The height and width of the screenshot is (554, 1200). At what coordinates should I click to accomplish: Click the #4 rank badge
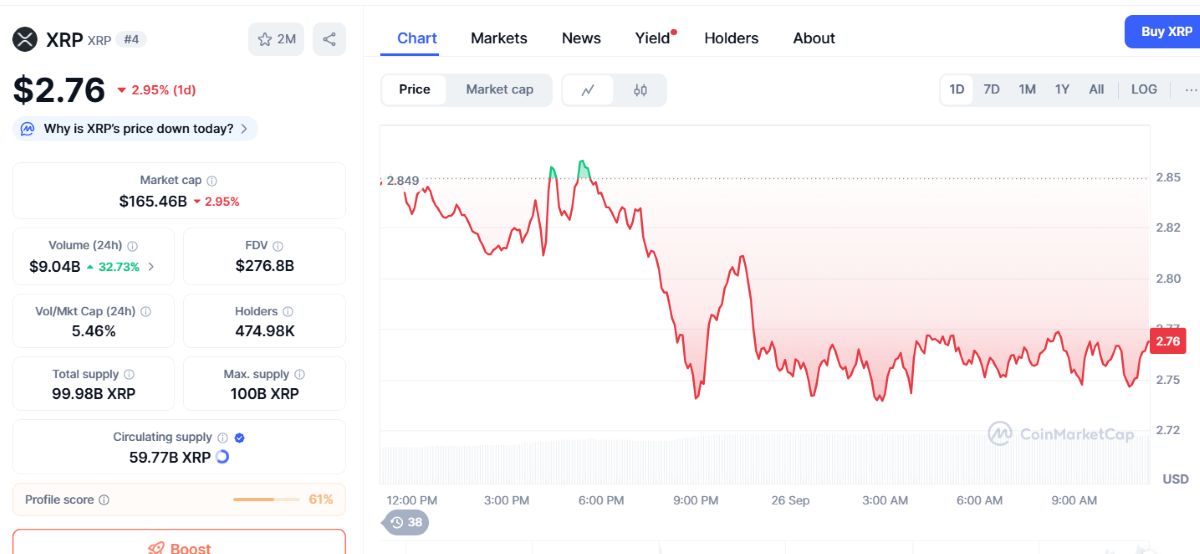point(131,40)
